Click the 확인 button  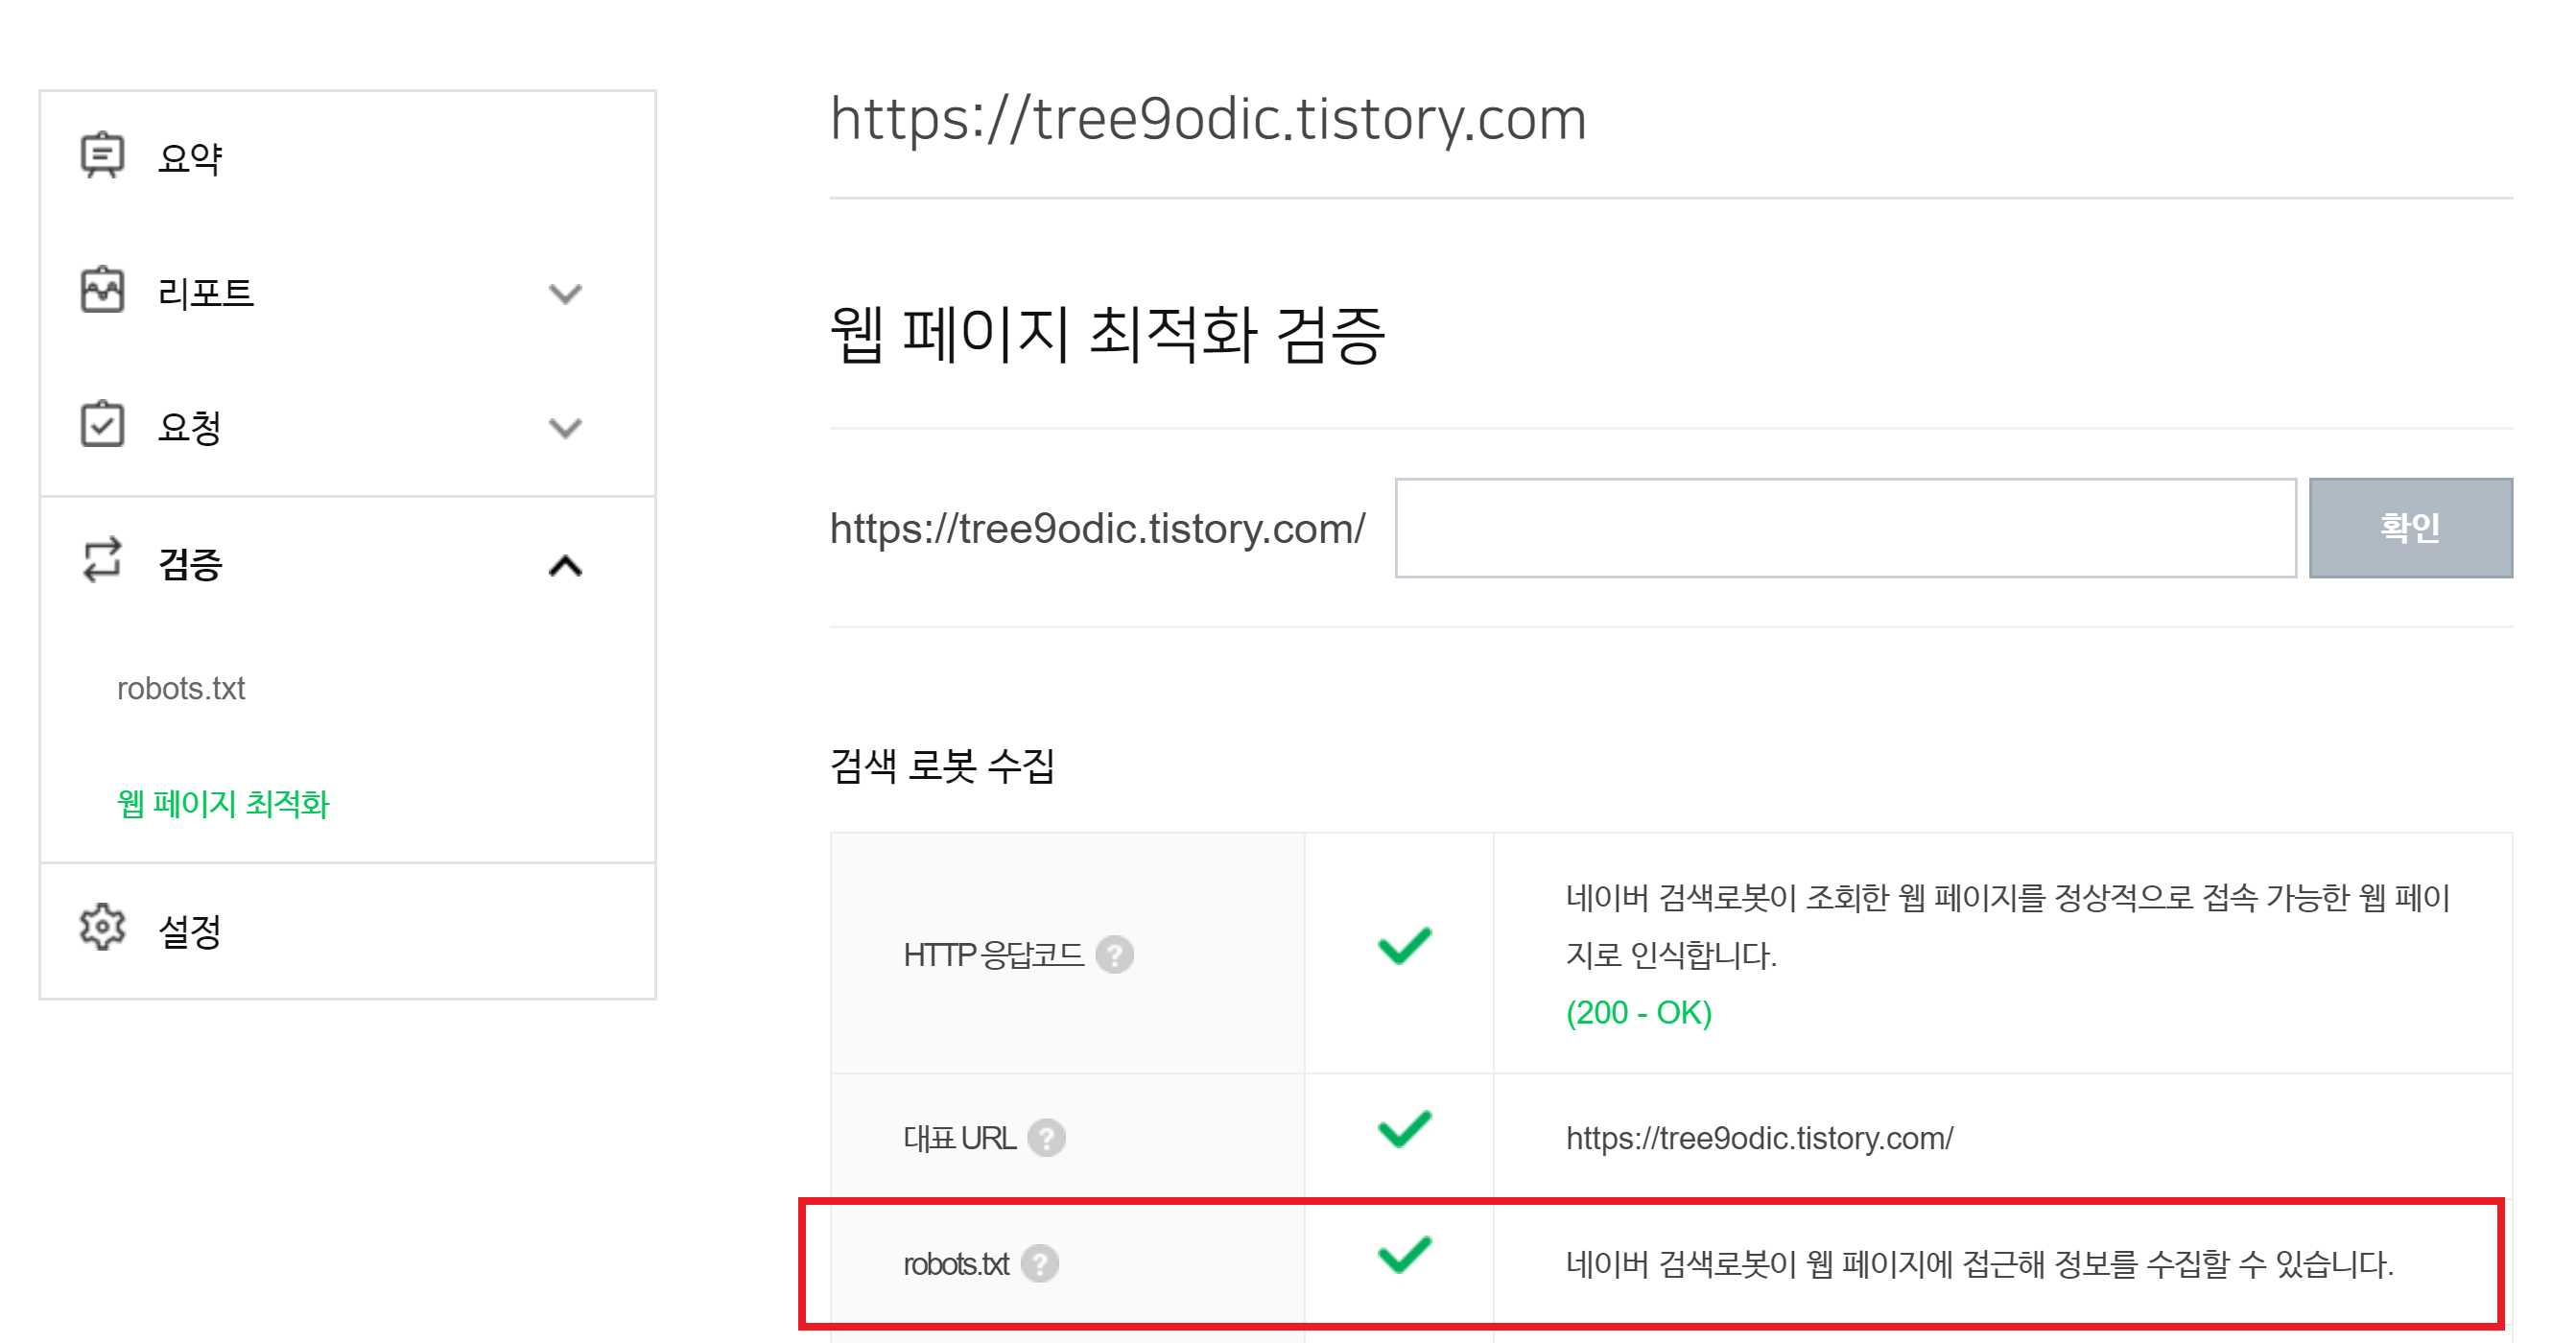[x=2420, y=527]
